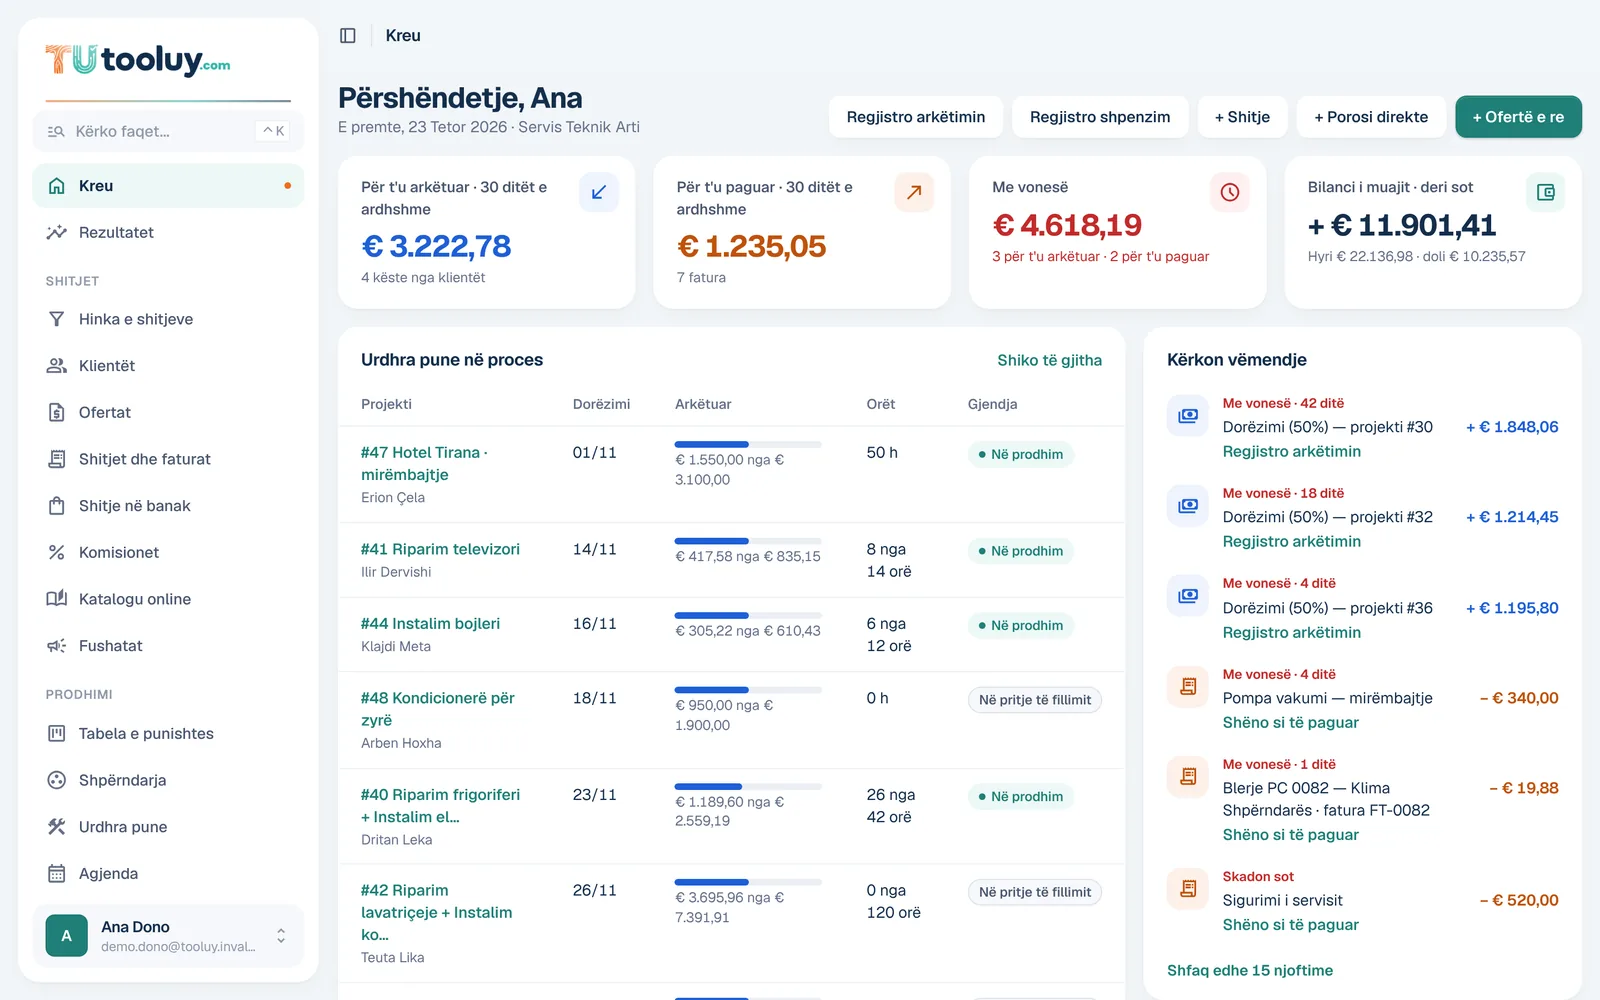Create new offer with + Ofertë e re
Screen dimensions: 1600x1000
click(1518, 117)
